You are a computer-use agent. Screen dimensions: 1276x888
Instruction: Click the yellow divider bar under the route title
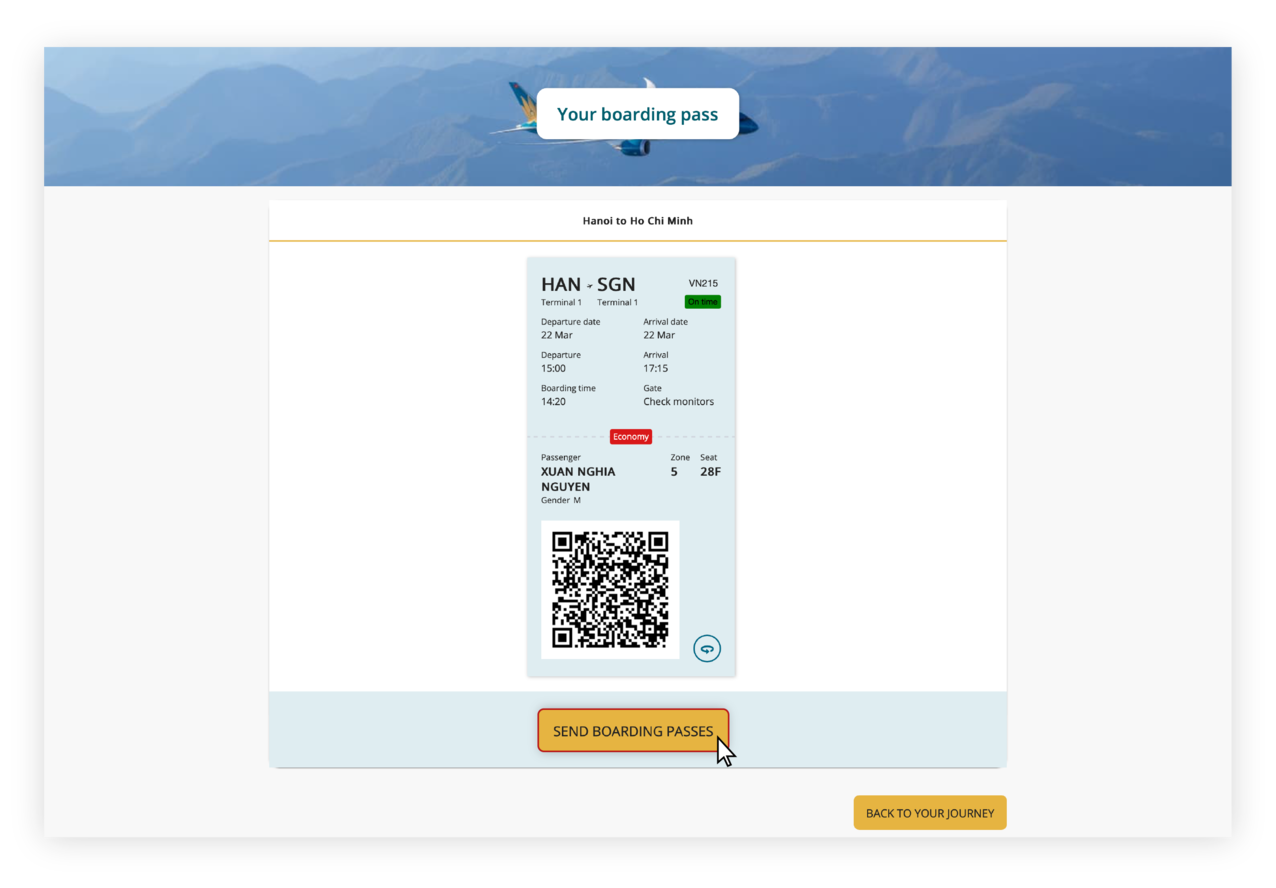pyautogui.click(x=637, y=241)
